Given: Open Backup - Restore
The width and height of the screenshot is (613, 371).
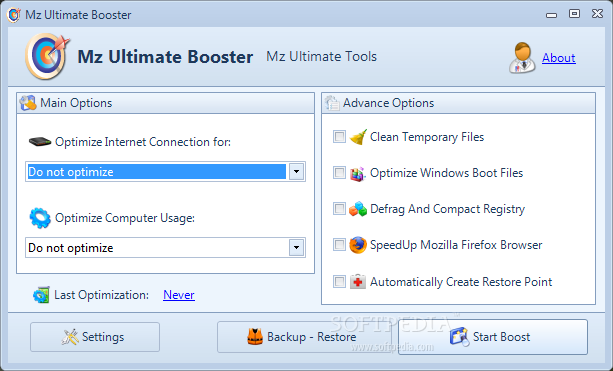Looking at the screenshot, I should (304, 337).
